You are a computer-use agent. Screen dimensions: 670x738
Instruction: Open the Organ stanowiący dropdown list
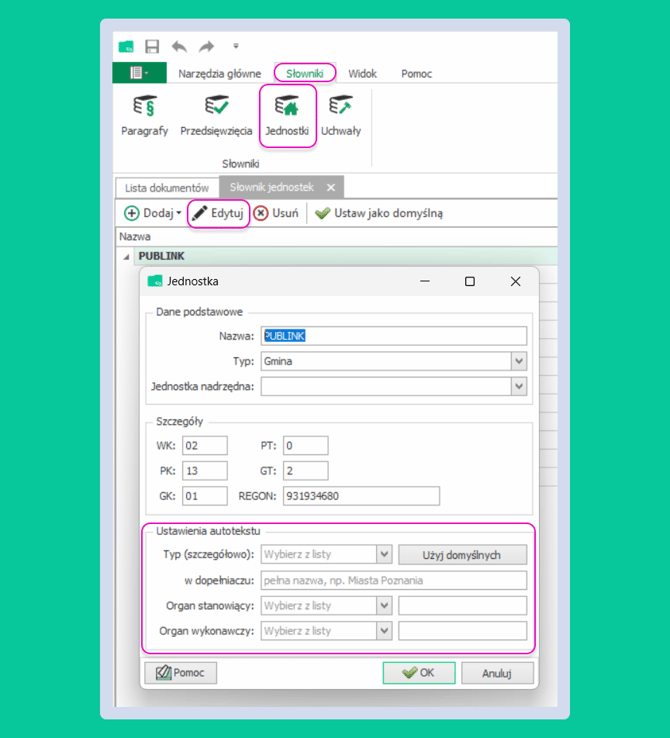pyautogui.click(x=384, y=606)
